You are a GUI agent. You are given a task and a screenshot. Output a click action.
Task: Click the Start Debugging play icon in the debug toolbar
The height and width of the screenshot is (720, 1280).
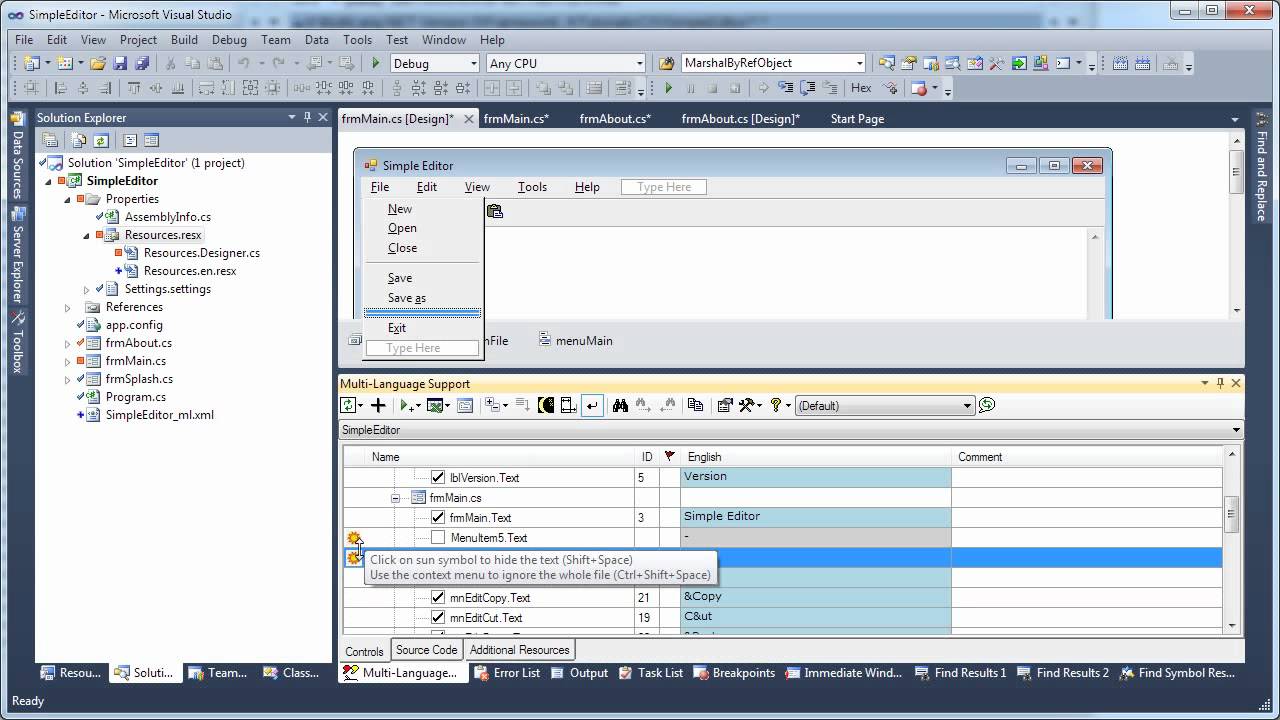click(x=669, y=88)
